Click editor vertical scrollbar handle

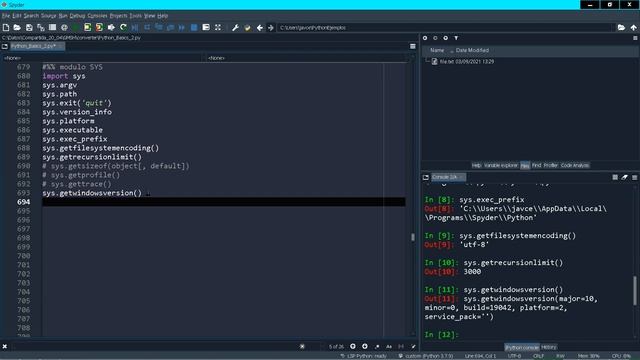tap(413, 237)
